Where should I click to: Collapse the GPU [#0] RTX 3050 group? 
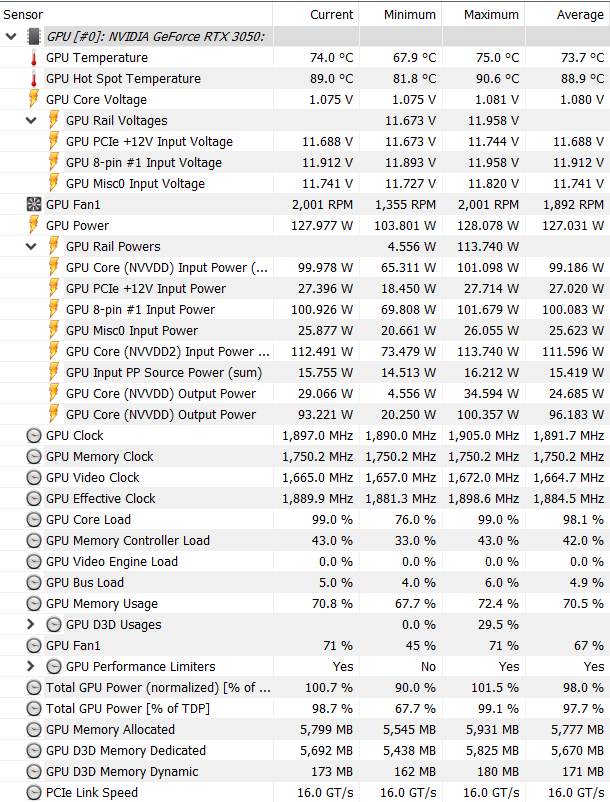[x=11, y=36]
